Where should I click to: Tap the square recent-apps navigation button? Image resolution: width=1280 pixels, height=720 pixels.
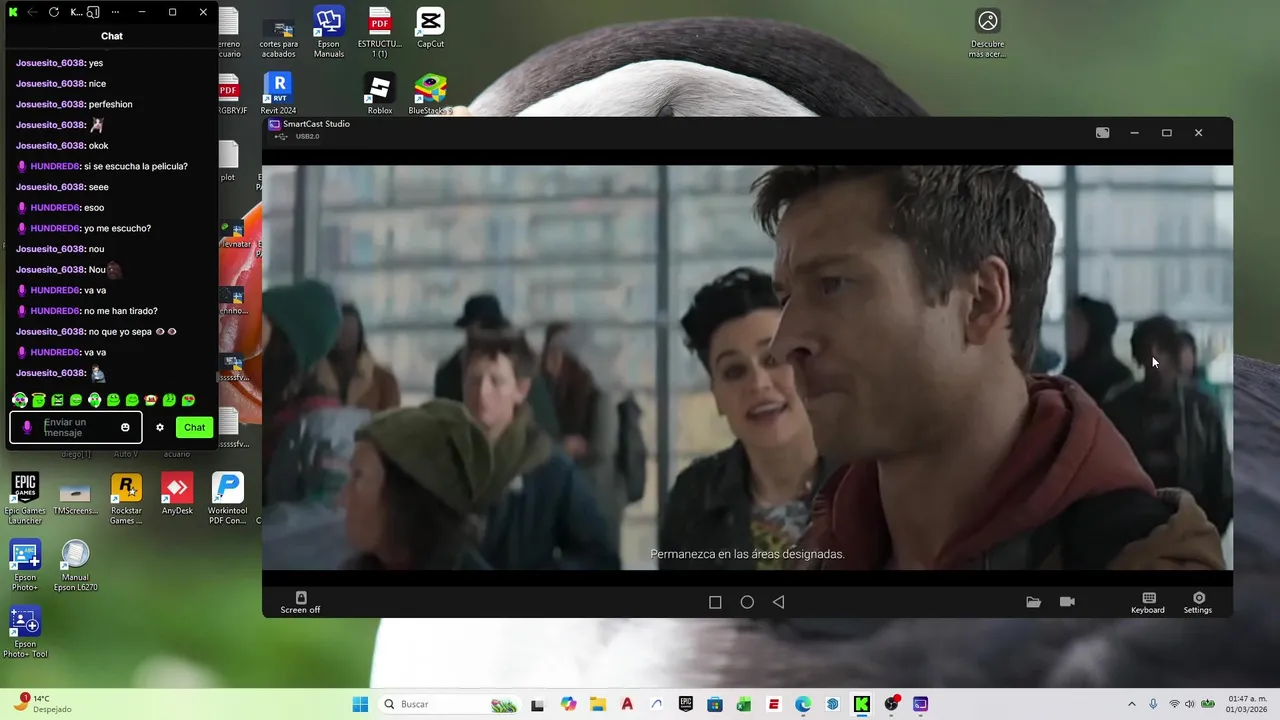(x=715, y=602)
